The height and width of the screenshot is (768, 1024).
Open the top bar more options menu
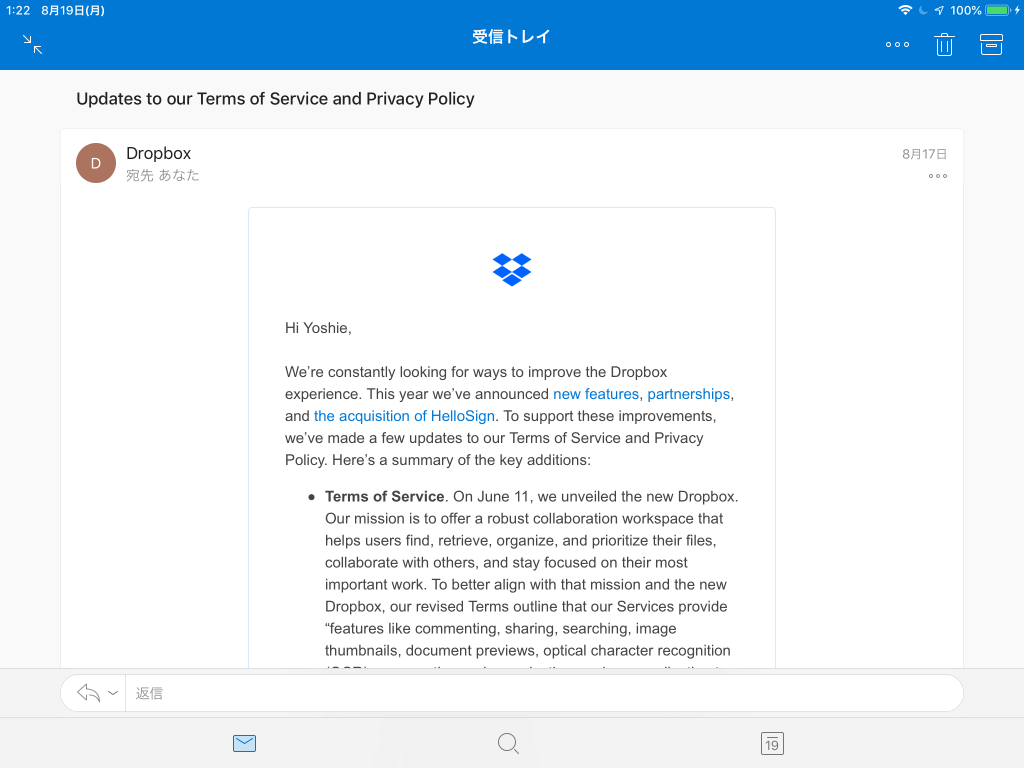point(897,44)
